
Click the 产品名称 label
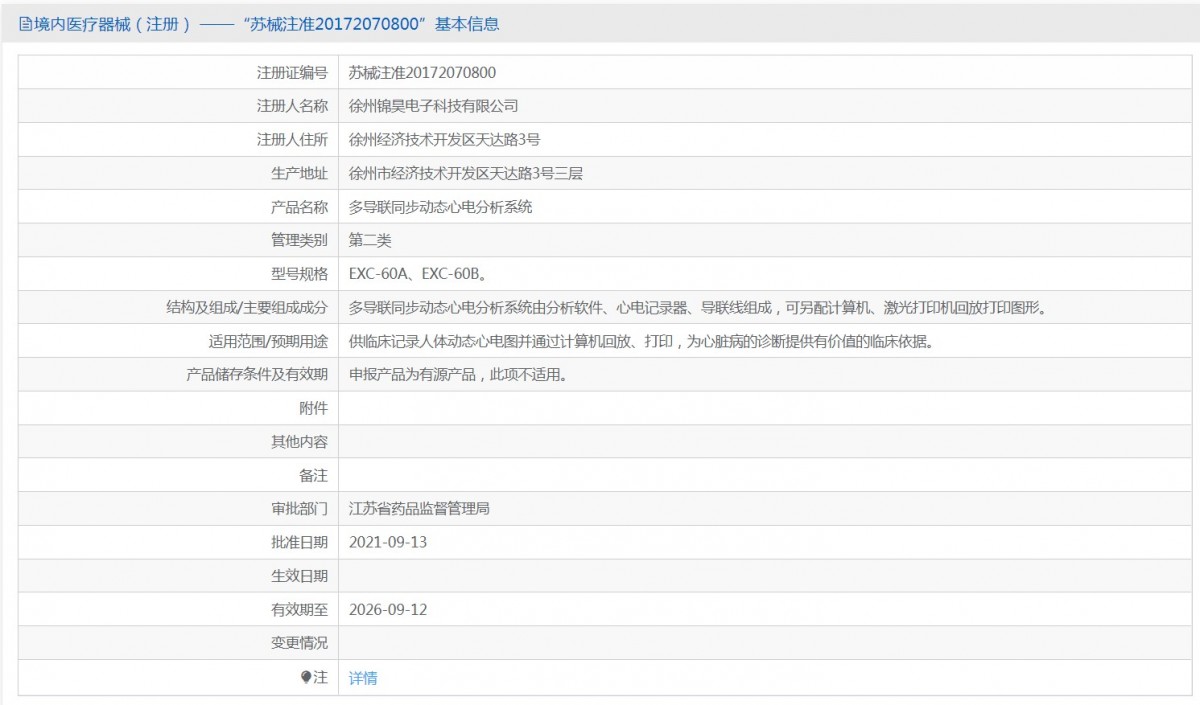(300, 207)
